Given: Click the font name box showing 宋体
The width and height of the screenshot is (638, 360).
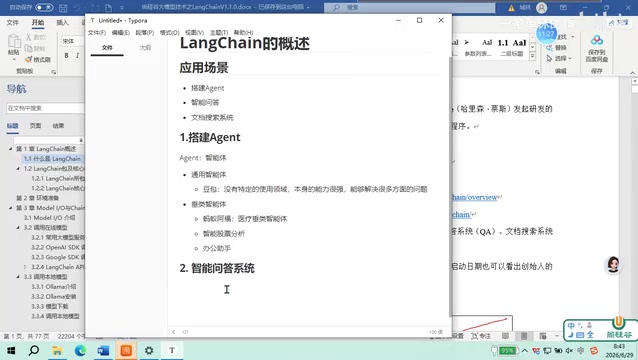Looking at the screenshot, I should tap(73, 41).
